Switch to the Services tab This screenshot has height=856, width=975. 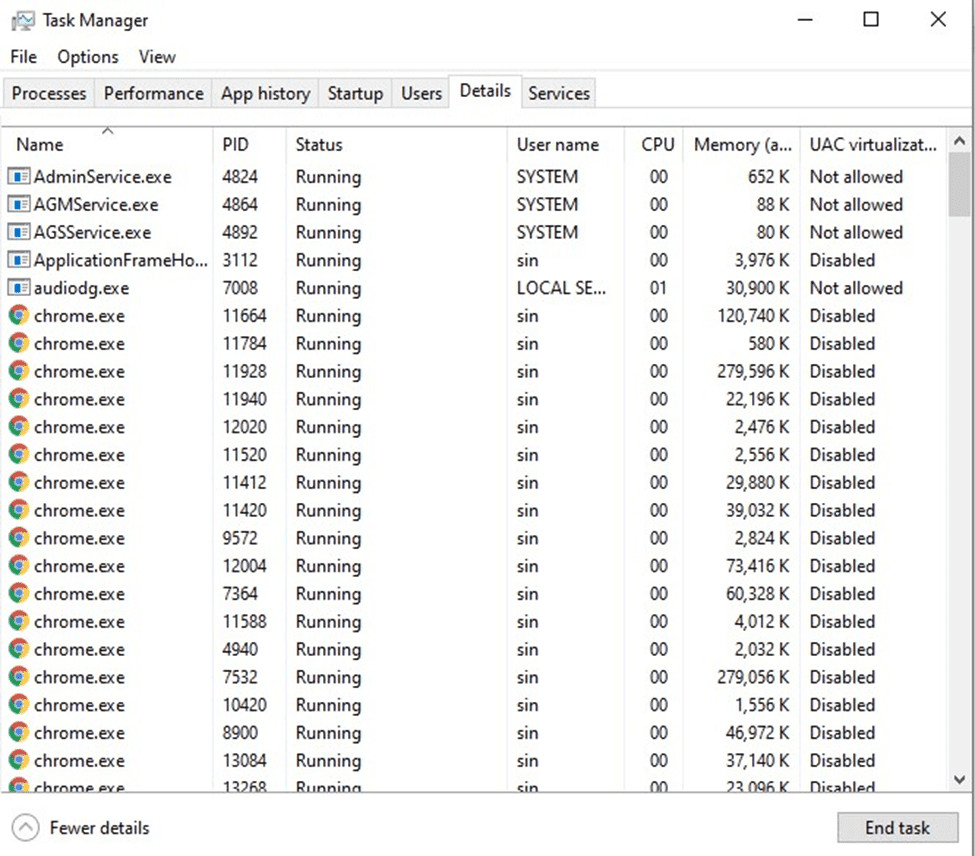[x=559, y=93]
